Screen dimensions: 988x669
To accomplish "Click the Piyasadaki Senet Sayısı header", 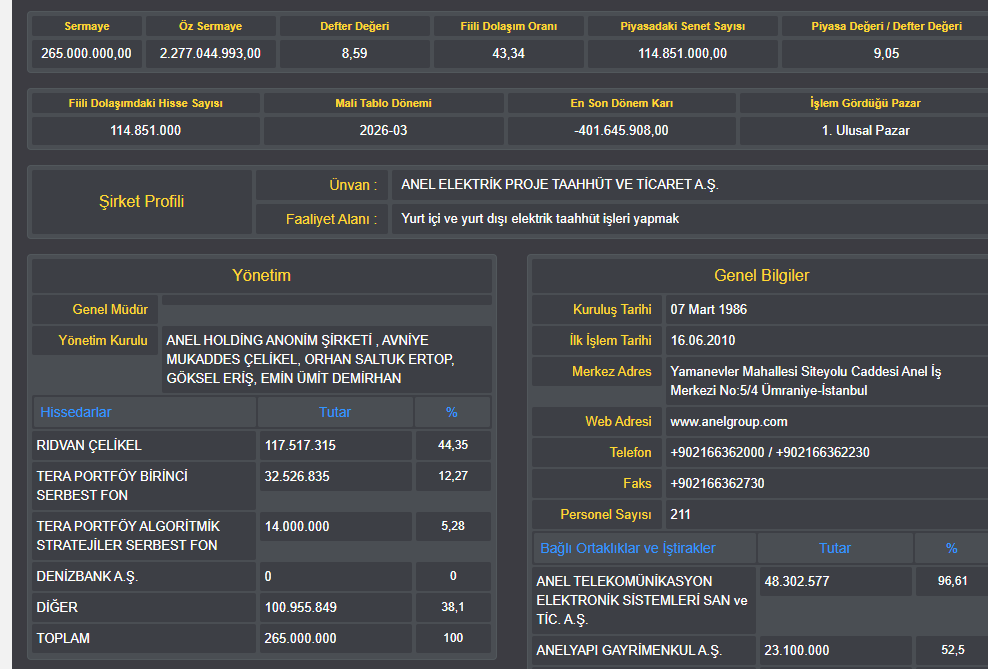I will pyautogui.click(x=682, y=26).
